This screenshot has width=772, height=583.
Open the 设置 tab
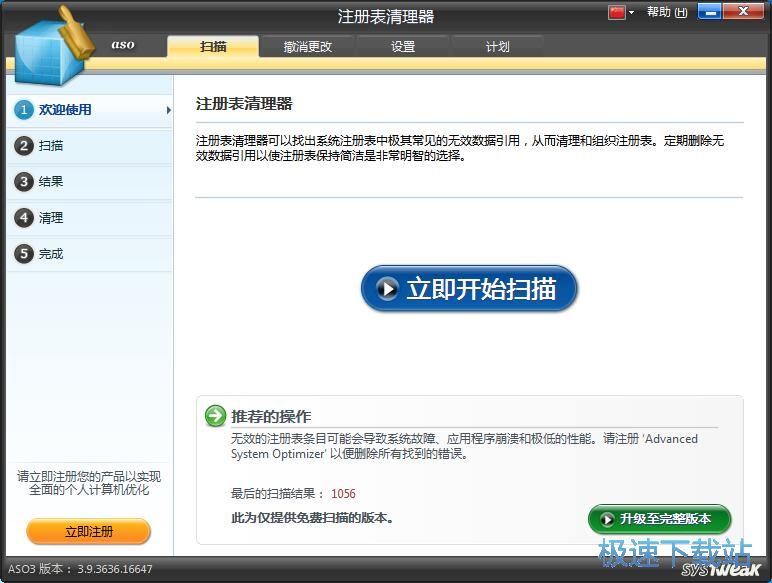coord(403,47)
